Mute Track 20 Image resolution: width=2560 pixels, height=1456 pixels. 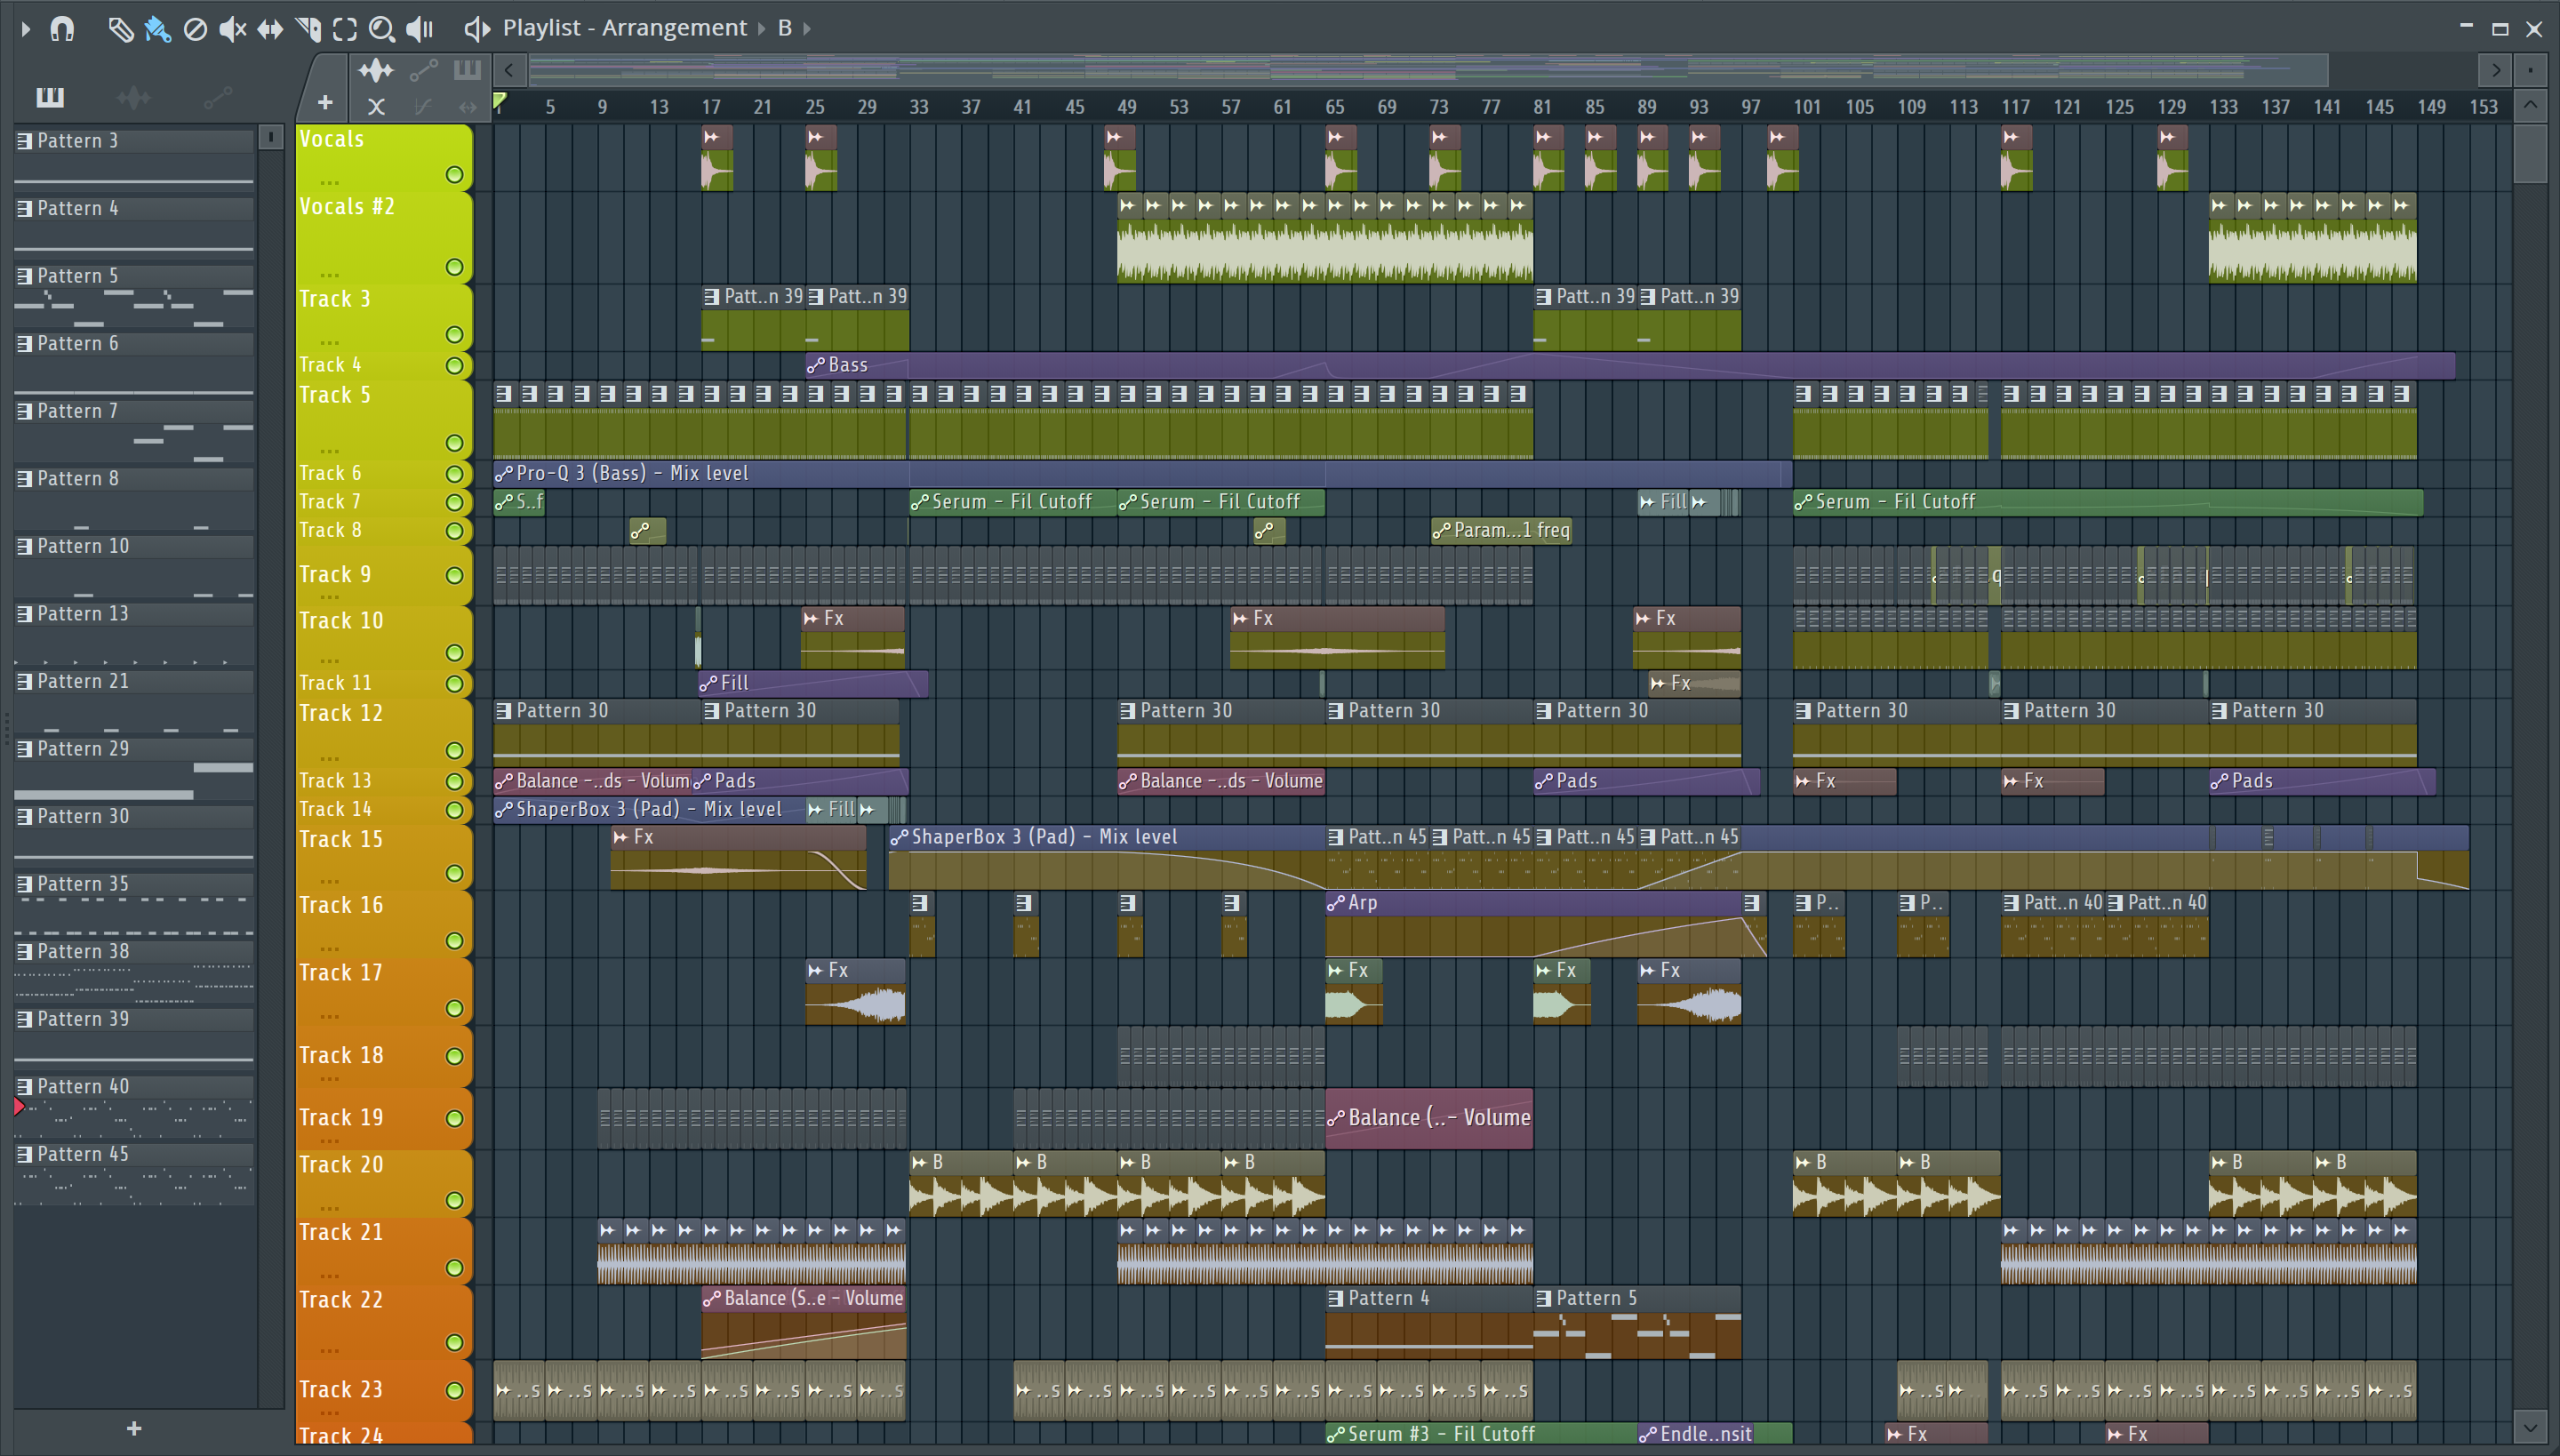click(x=454, y=1200)
